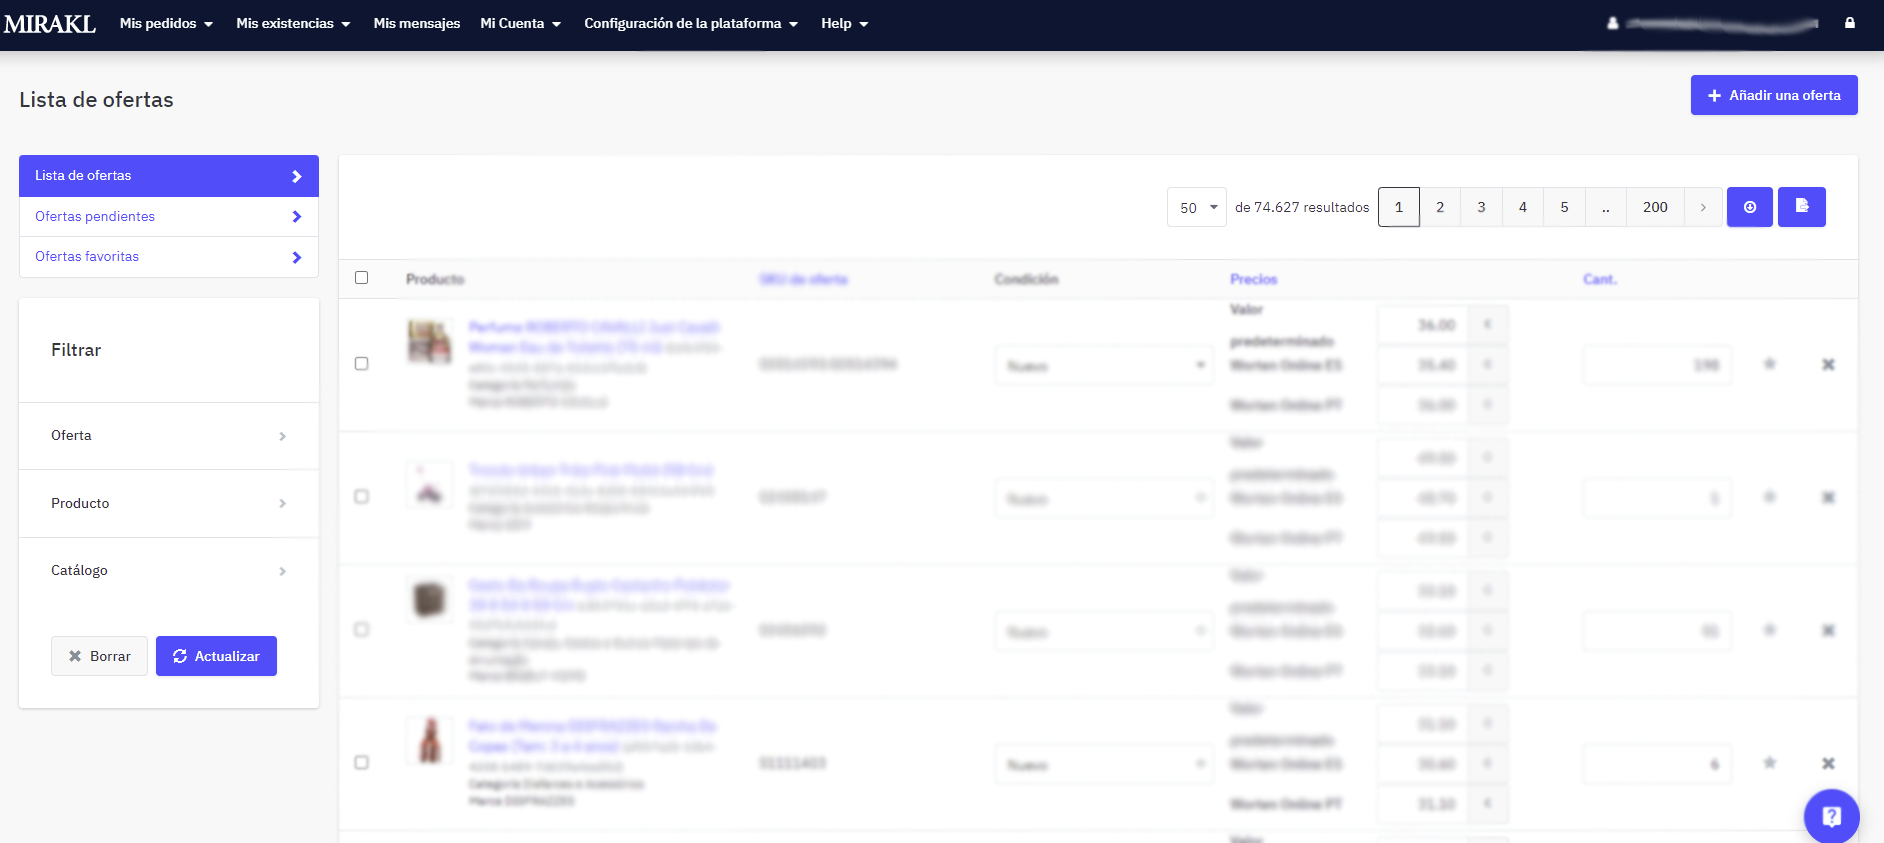The image size is (1884, 843).
Task: Click the lock icon in top bar
Action: coord(1849,23)
